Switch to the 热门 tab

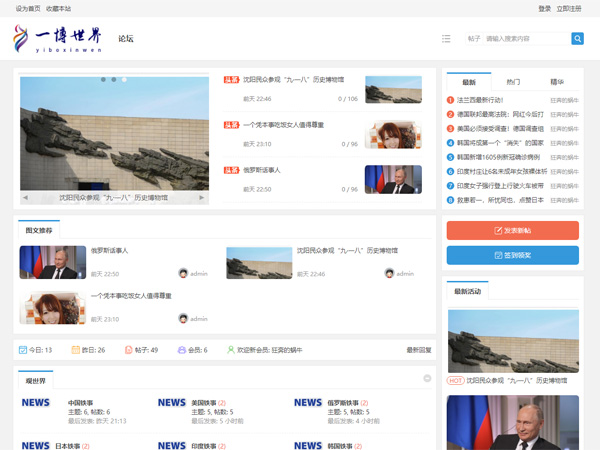[513, 82]
